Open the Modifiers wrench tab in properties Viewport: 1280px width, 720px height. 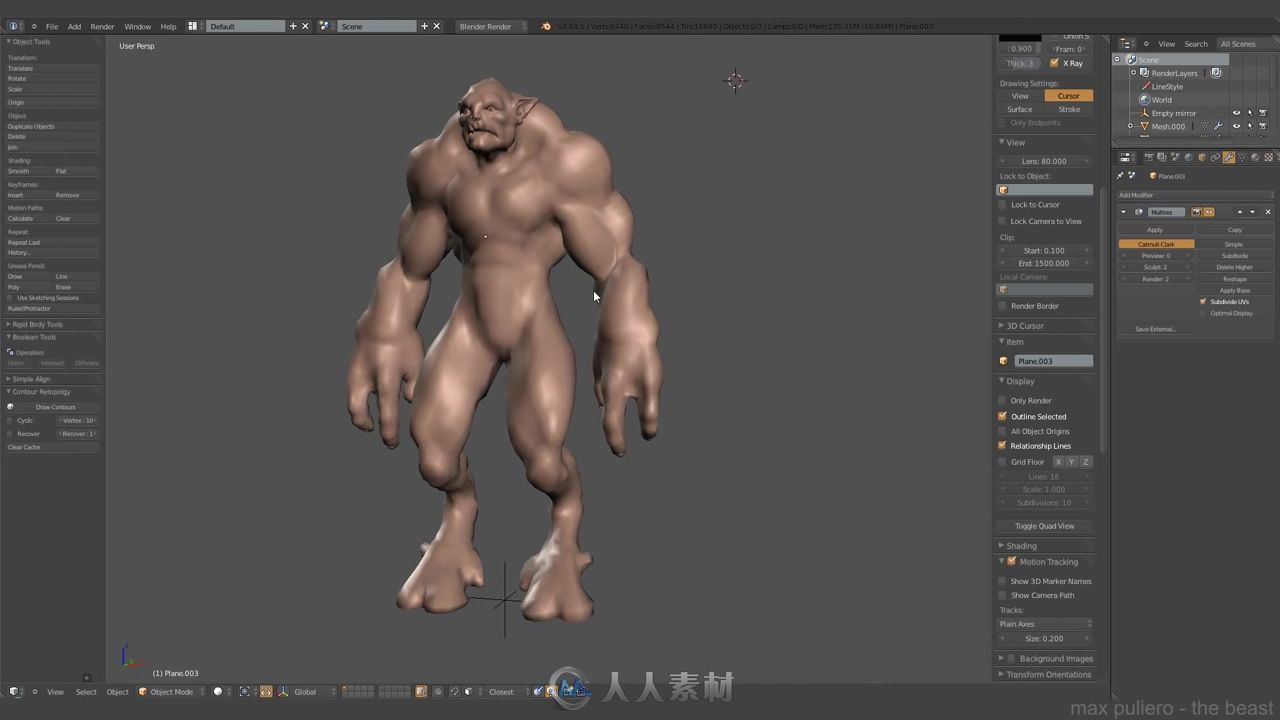click(x=1229, y=157)
